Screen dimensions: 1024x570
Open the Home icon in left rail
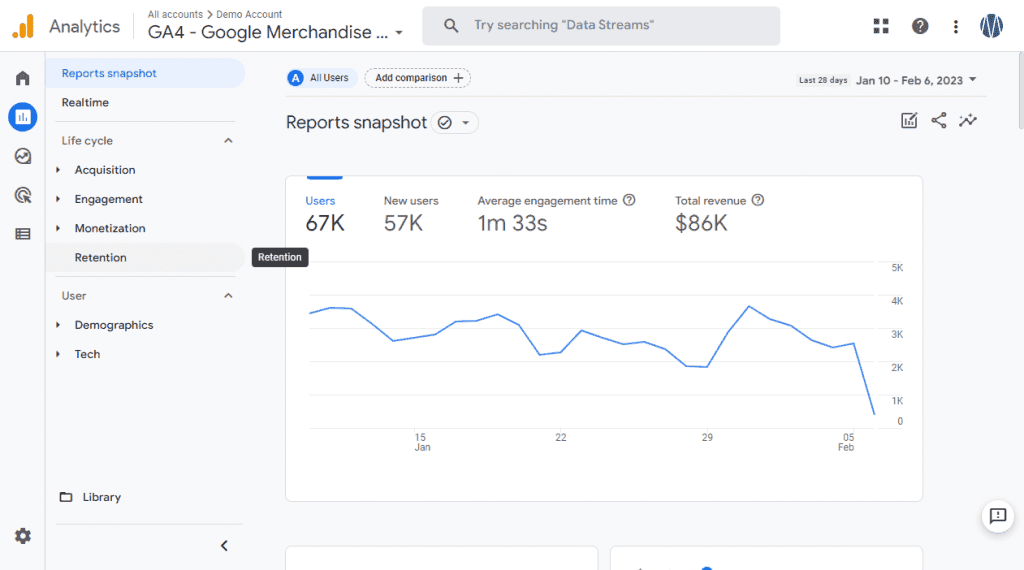point(22,78)
